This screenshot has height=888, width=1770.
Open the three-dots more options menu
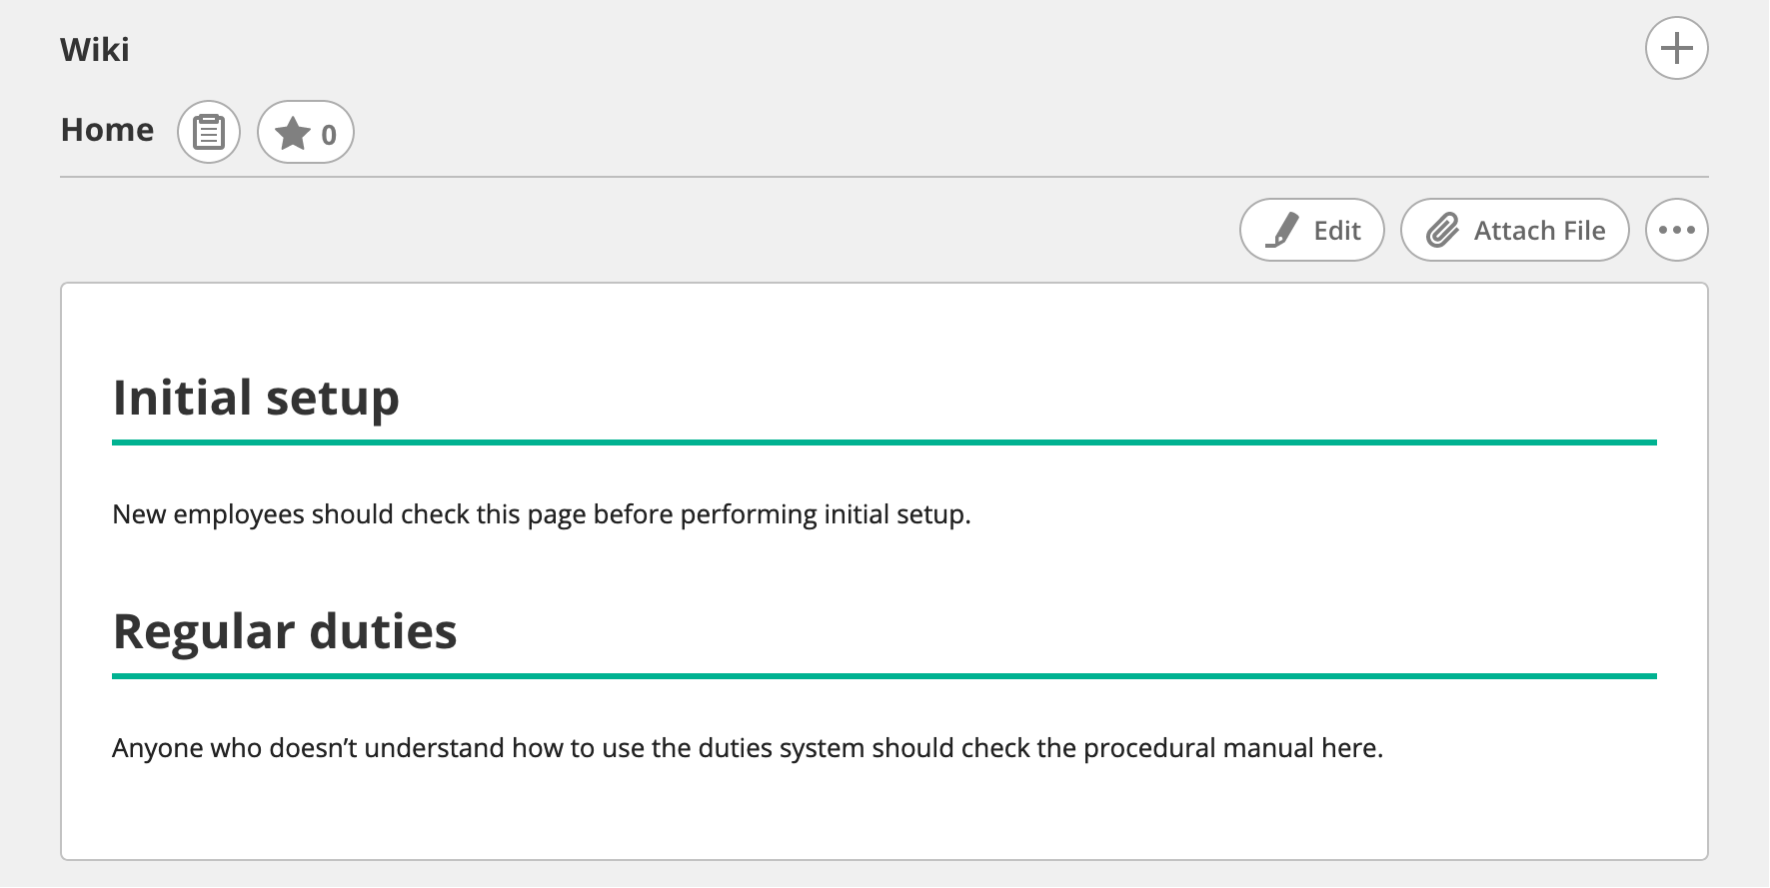pyautogui.click(x=1676, y=230)
